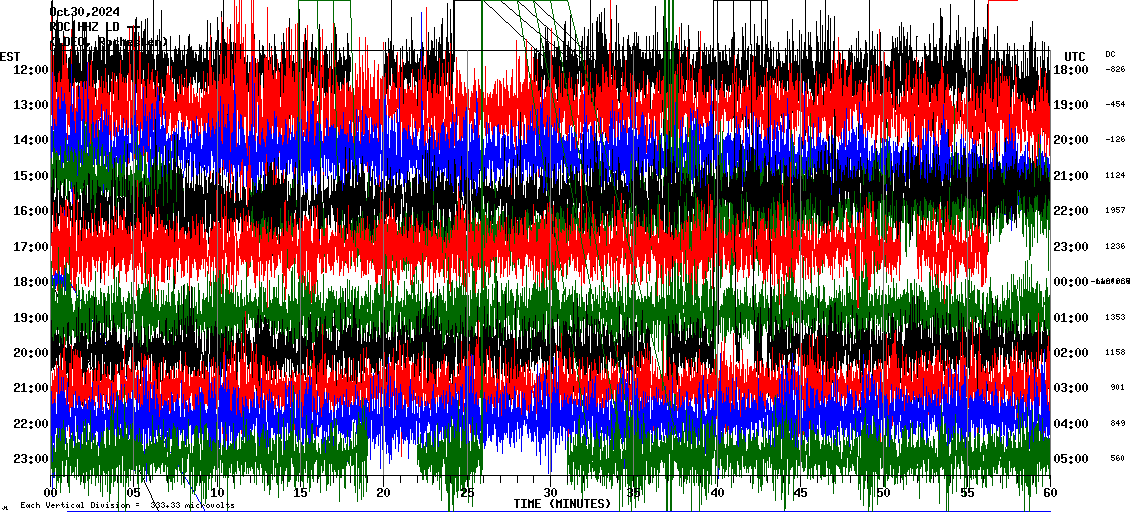
Task: Click the 00 minute tick label
Action: (x=51, y=493)
